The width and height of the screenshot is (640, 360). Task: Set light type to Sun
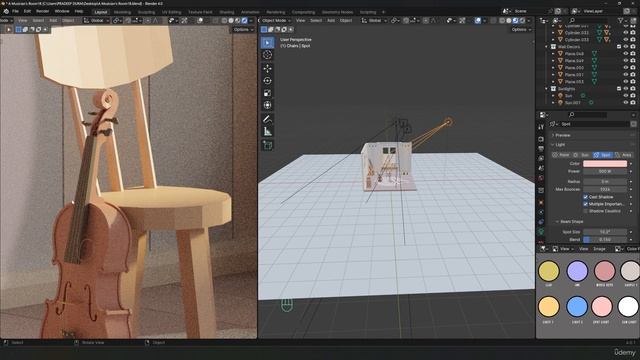582,155
